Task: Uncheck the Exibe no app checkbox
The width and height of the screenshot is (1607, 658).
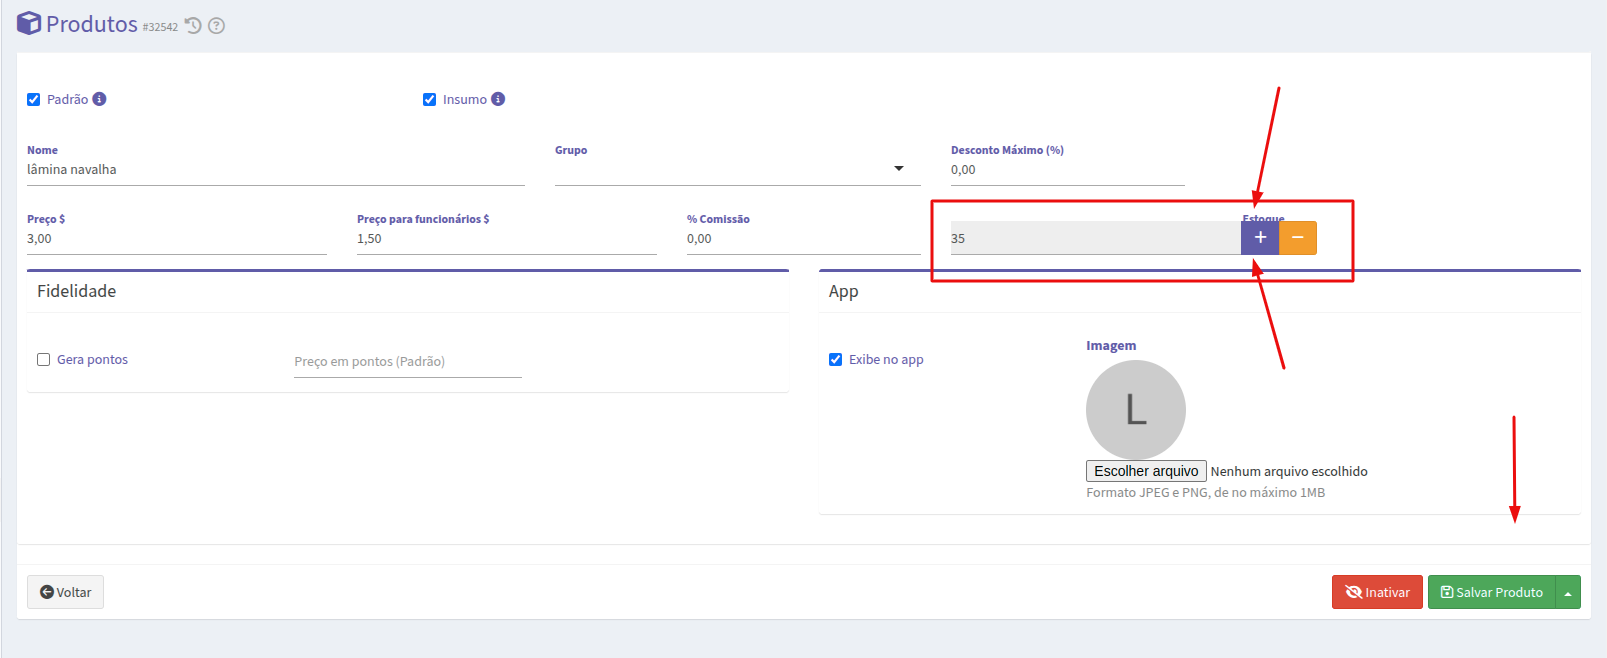Action: 836,360
